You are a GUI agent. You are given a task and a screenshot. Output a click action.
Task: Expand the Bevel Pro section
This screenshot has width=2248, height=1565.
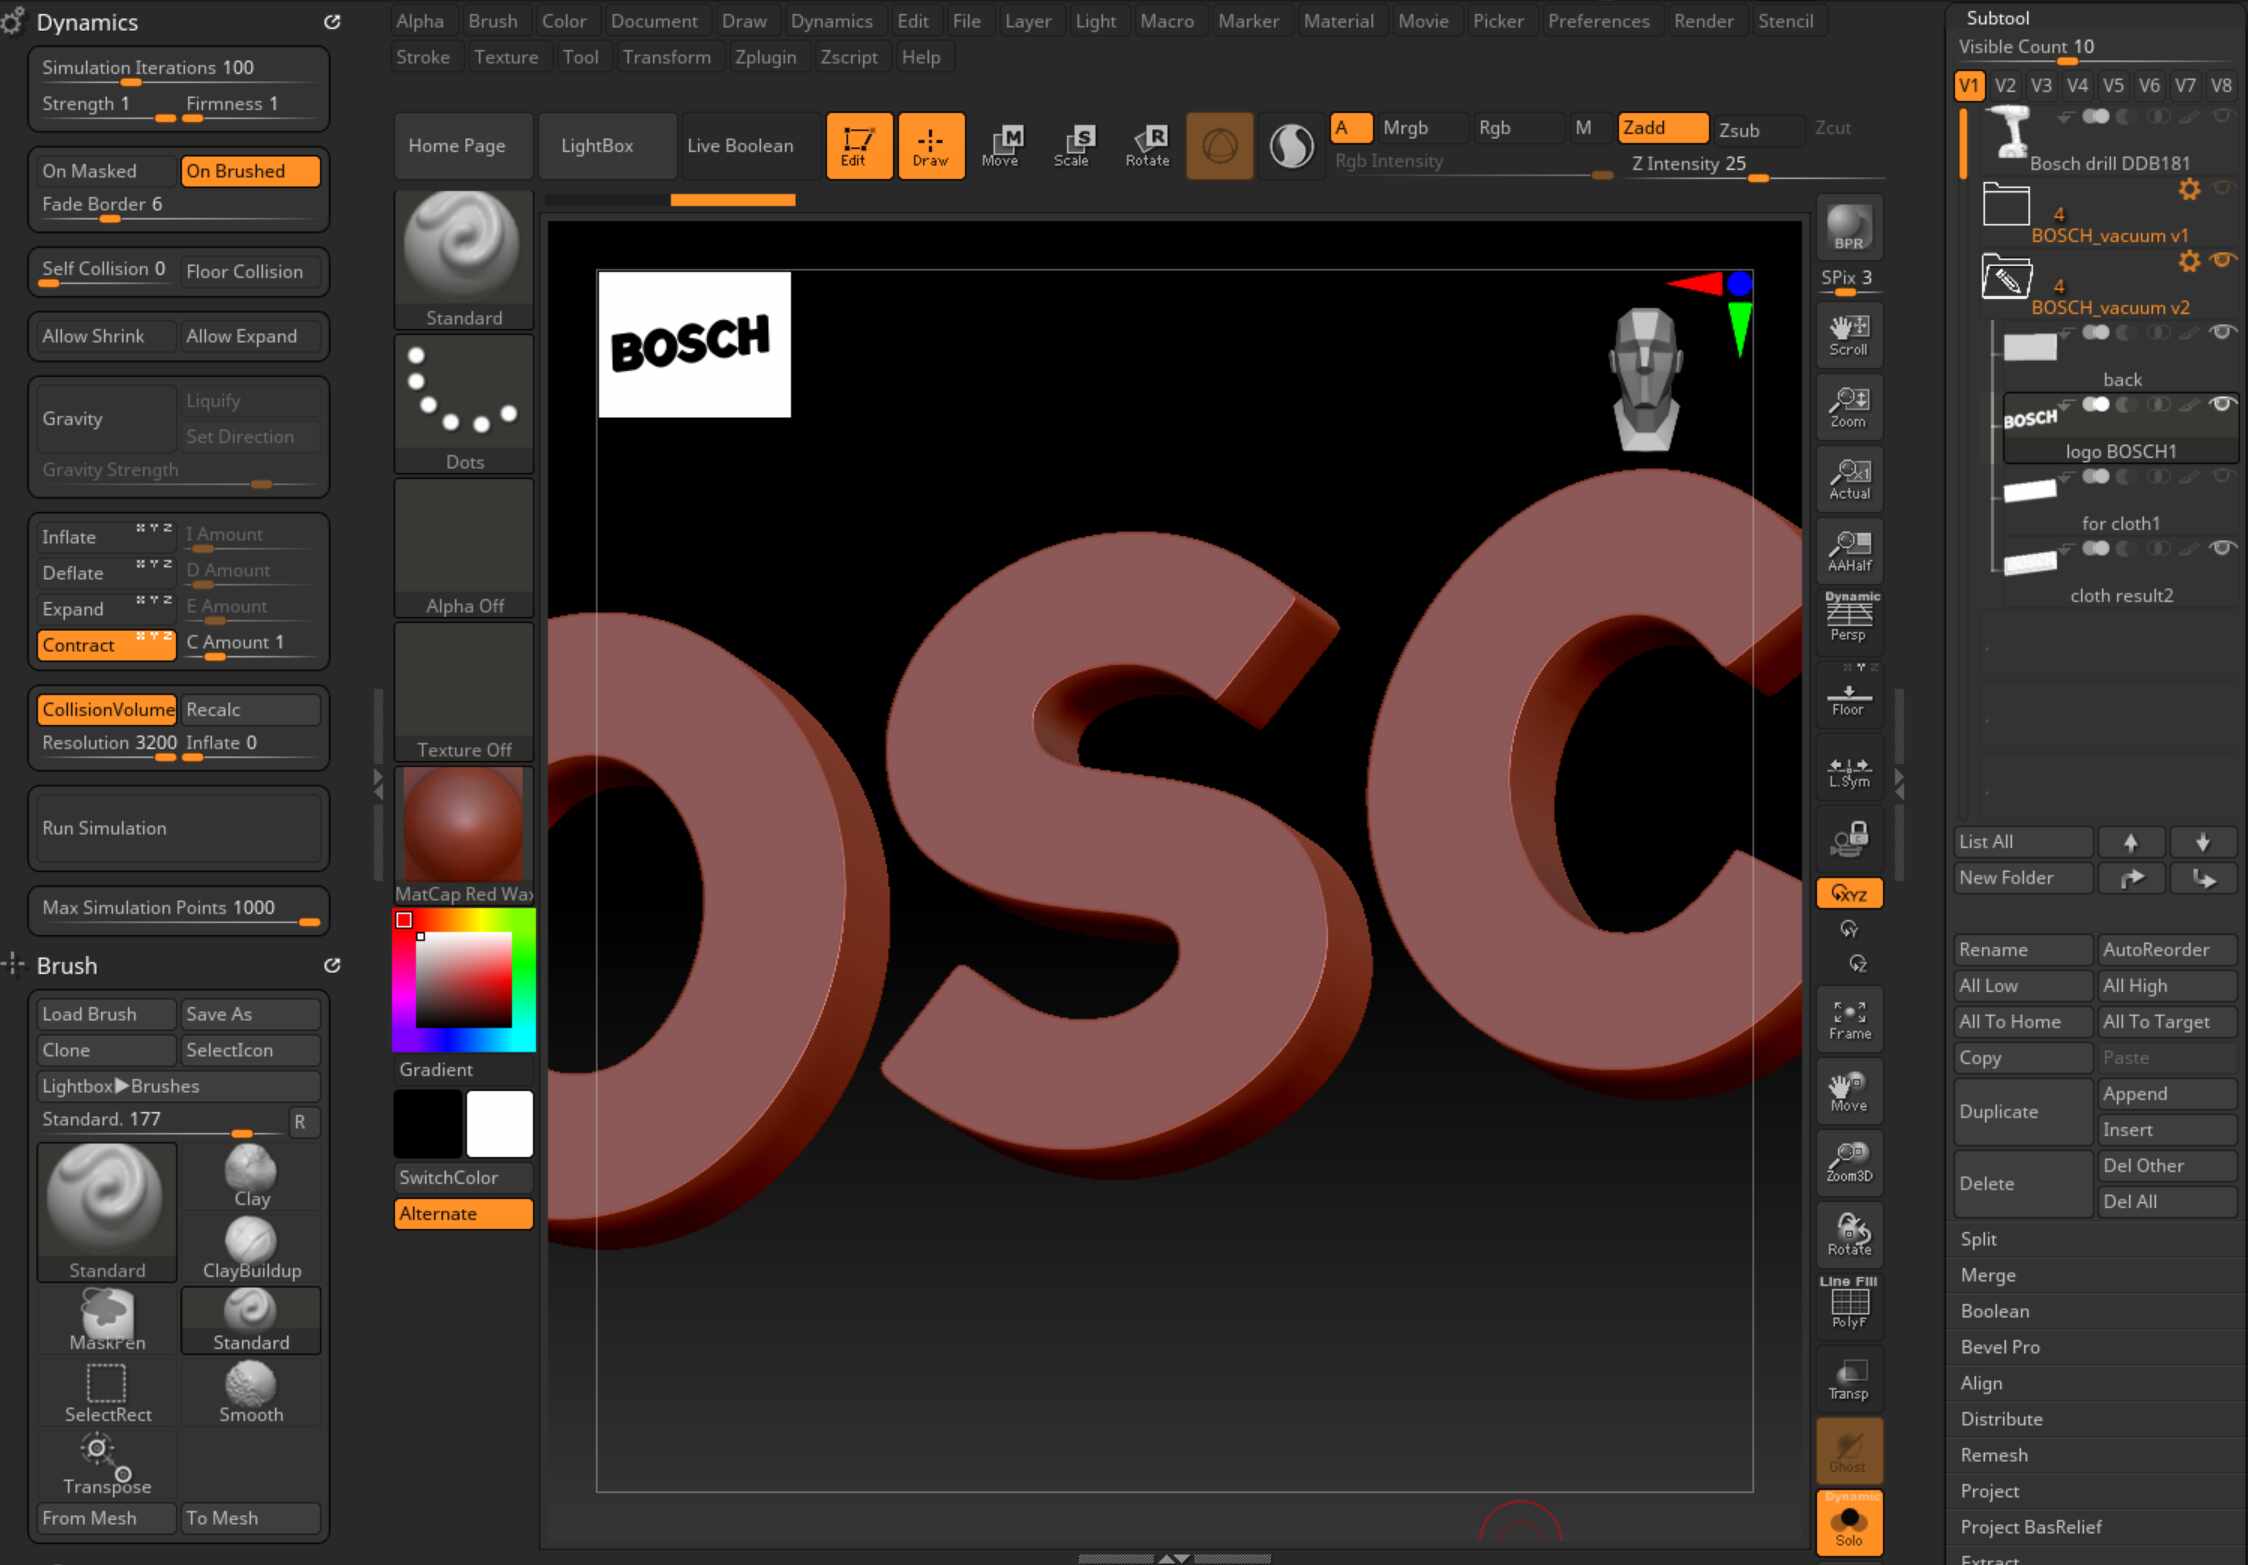click(x=1999, y=1347)
